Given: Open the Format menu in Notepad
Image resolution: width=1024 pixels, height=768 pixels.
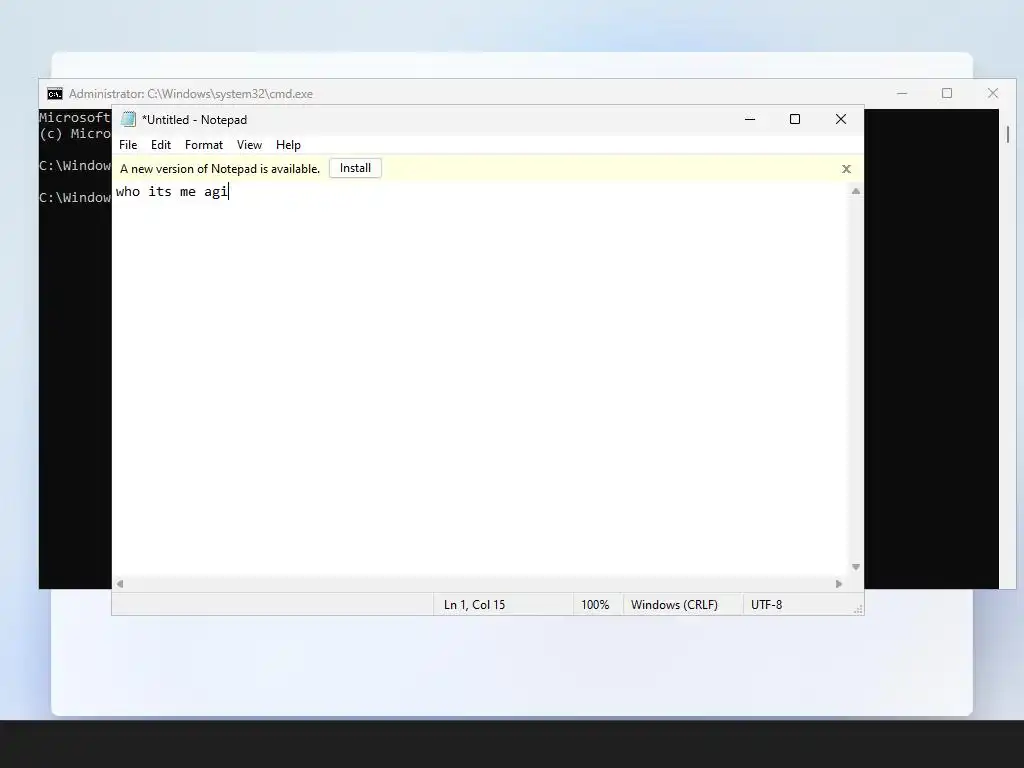Looking at the screenshot, I should tap(204, 145).
